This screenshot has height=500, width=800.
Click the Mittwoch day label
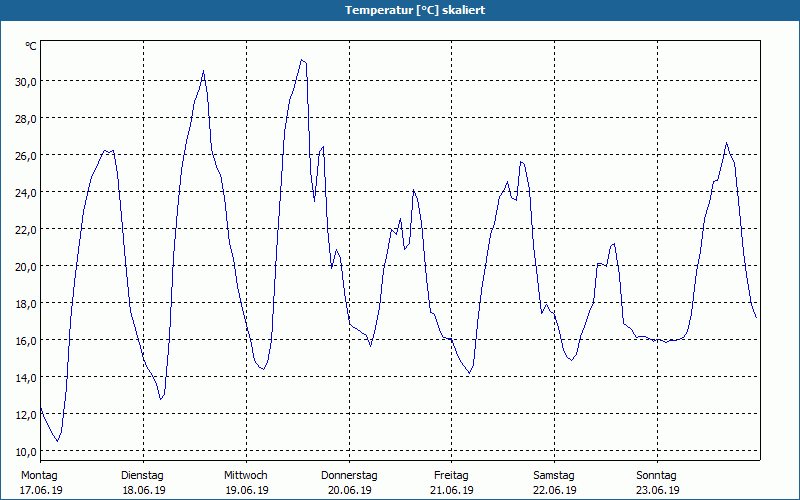pos(246,476)
